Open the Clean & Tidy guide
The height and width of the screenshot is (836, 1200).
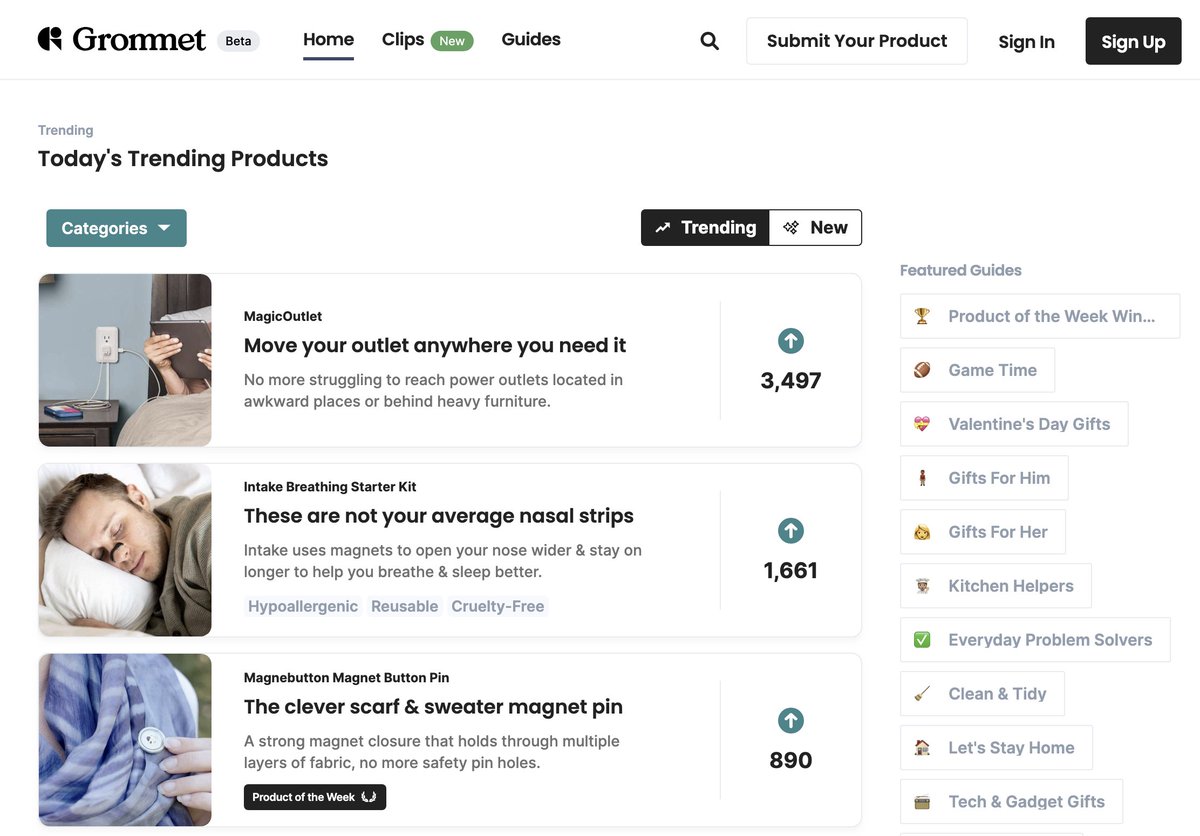[x=982, y=694]
